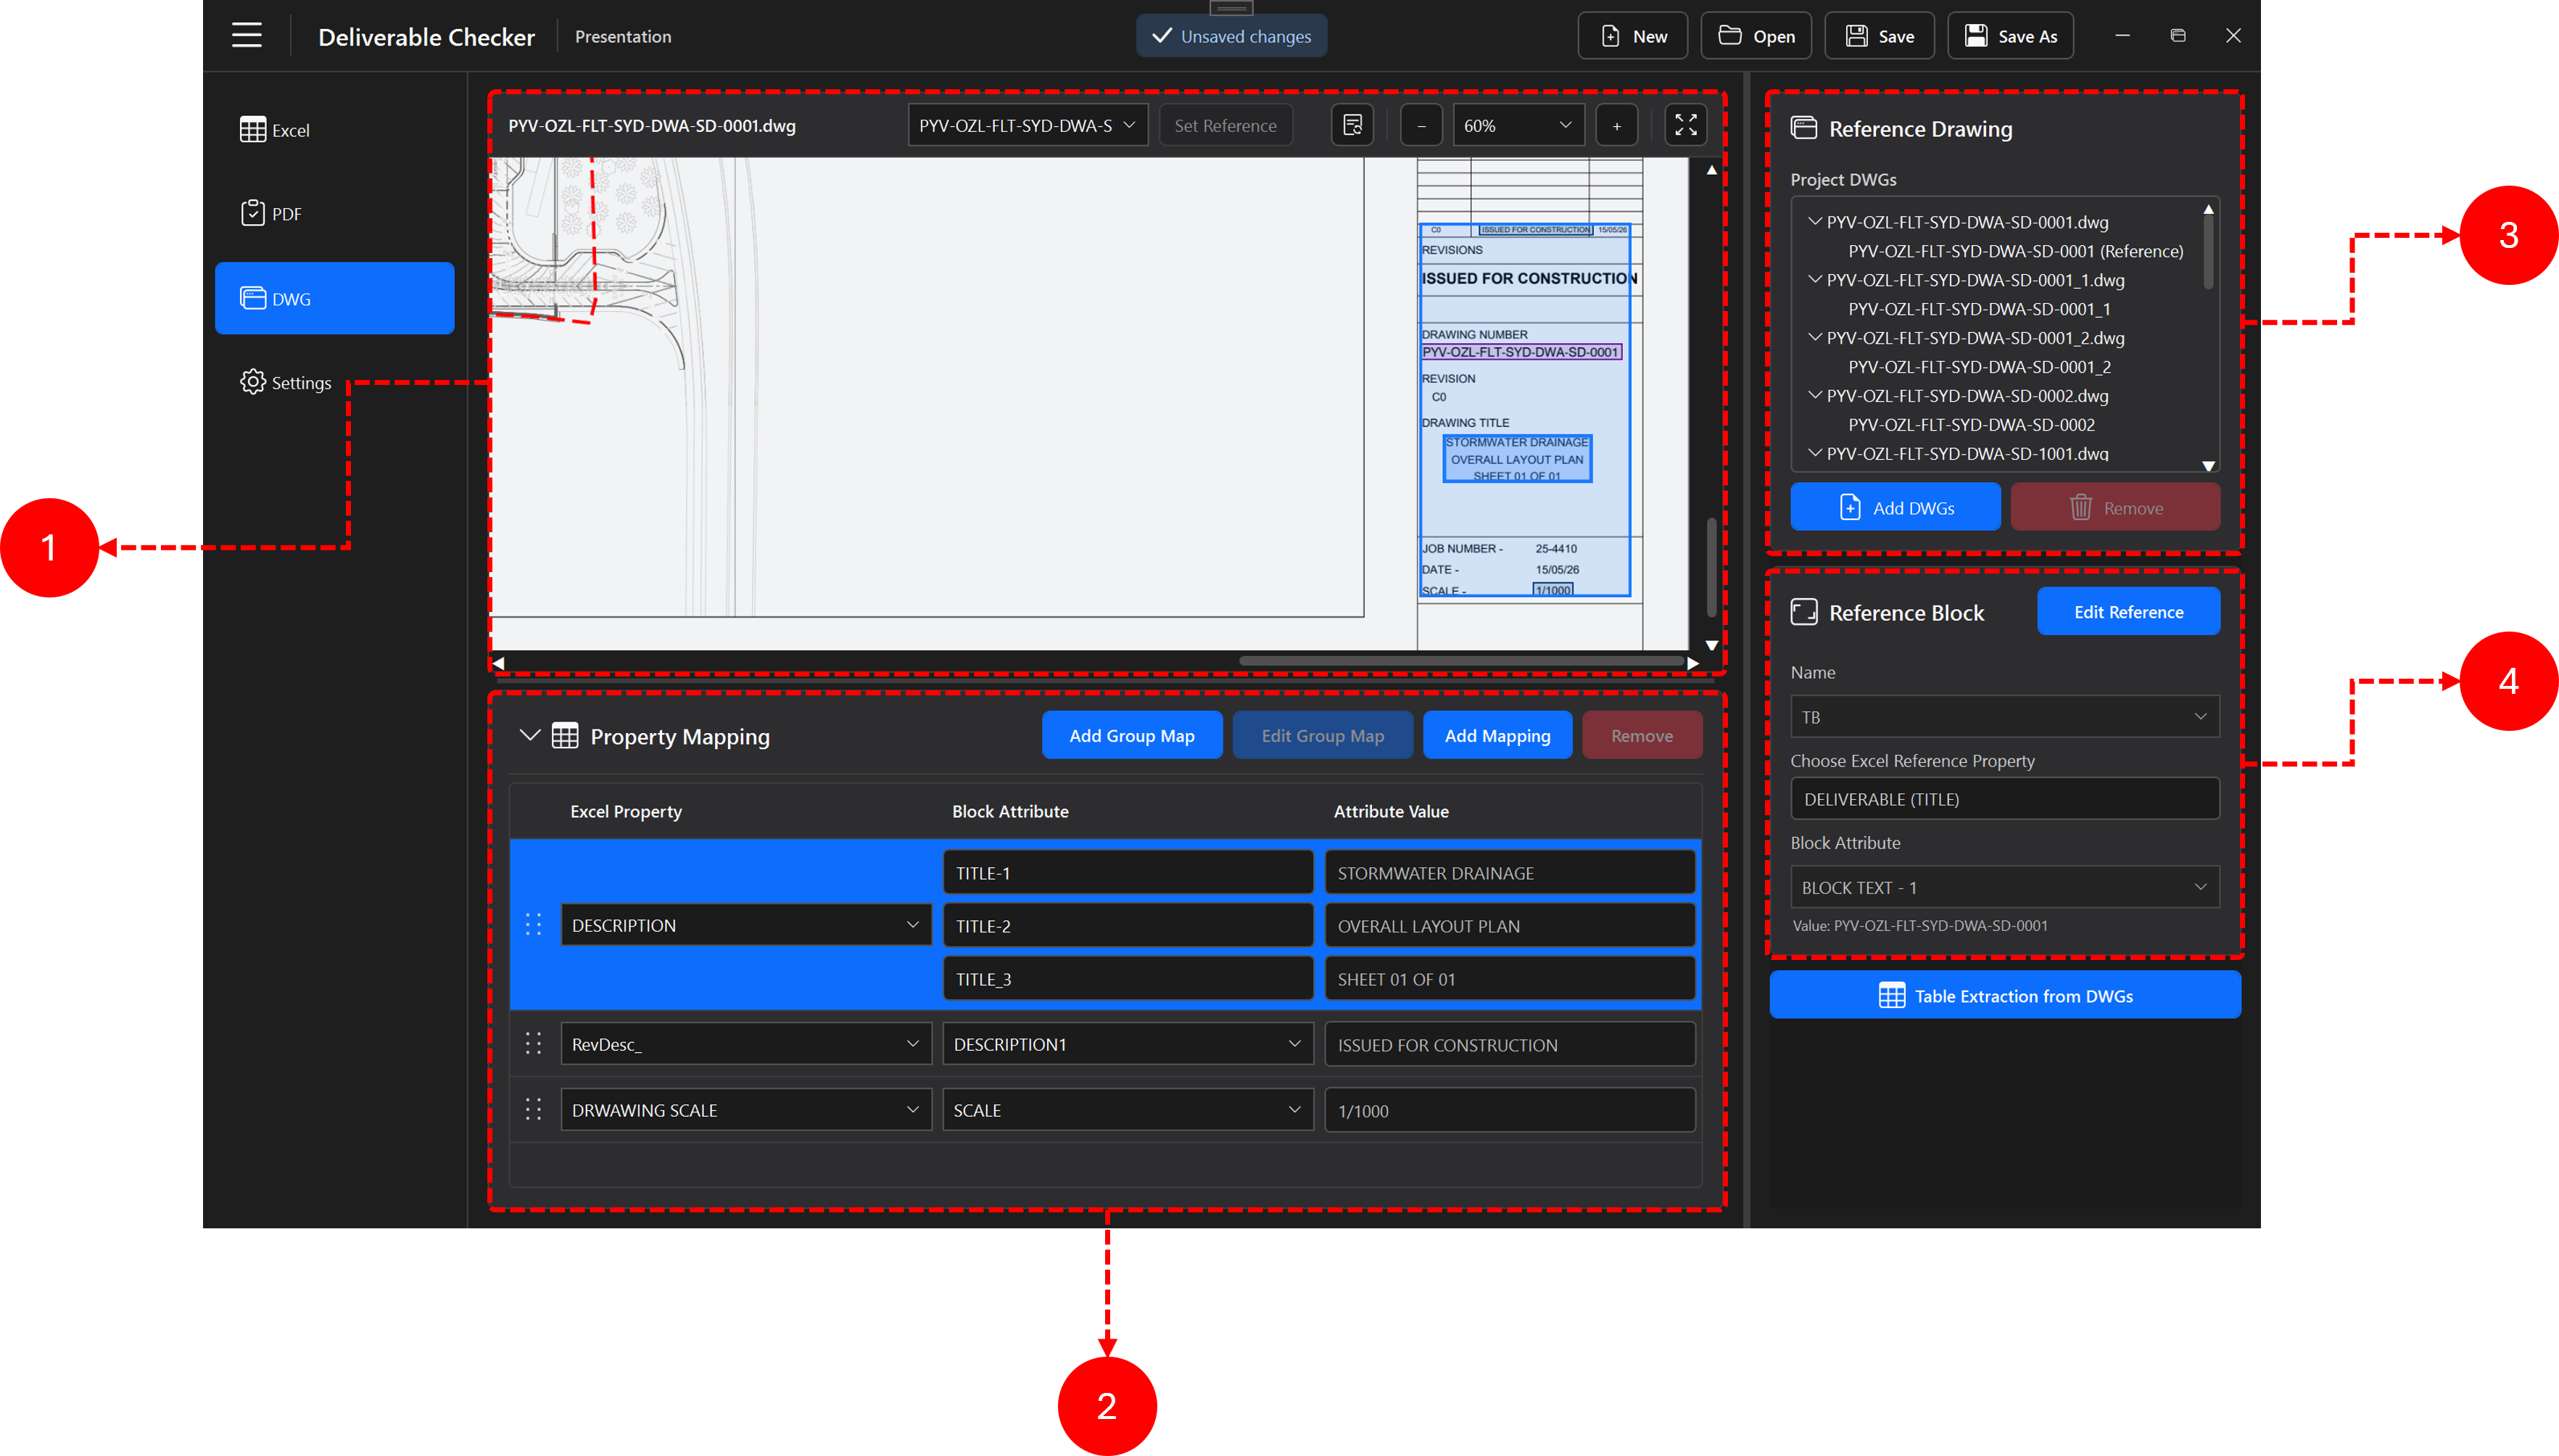Click the STORMWATER DRAINAGE attribute value field
The image size is (2559, 1456).
click(1509, 872)
